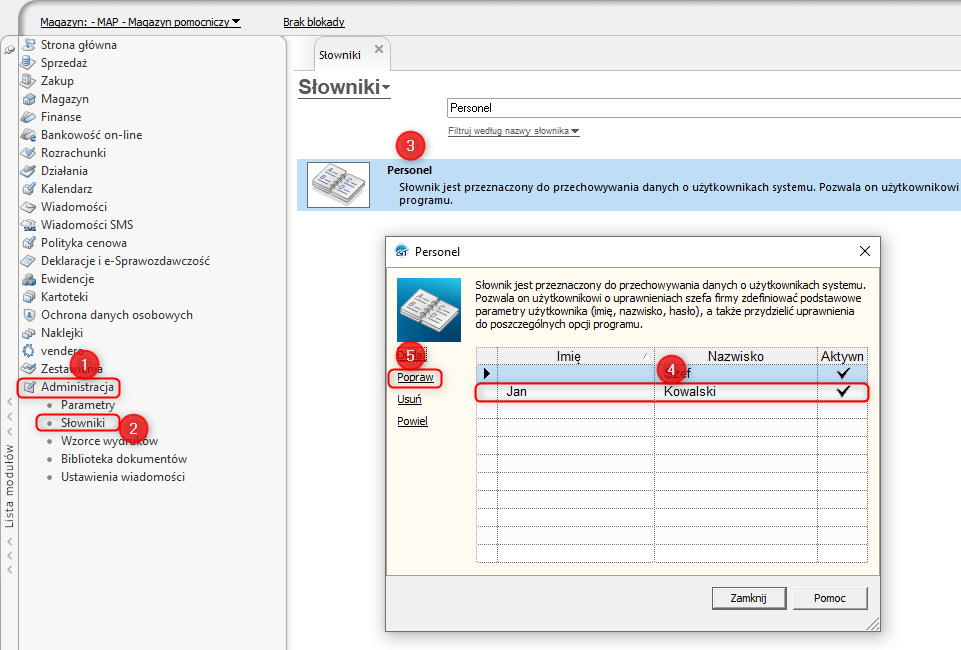The width and height of the screenshot is (961, 650).
Task: Click the Kartoteki label text
Action: (64, 297)
